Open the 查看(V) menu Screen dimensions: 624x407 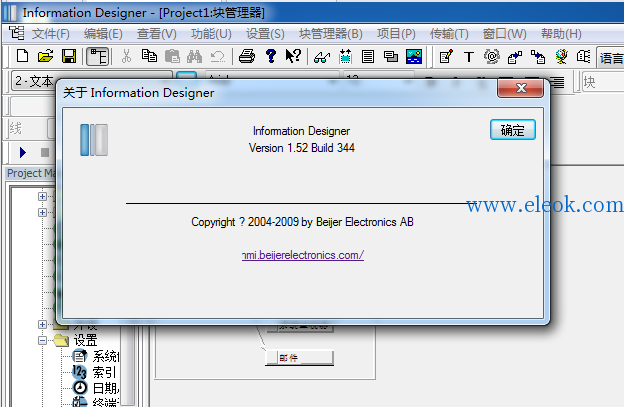(x=157, y=34)
